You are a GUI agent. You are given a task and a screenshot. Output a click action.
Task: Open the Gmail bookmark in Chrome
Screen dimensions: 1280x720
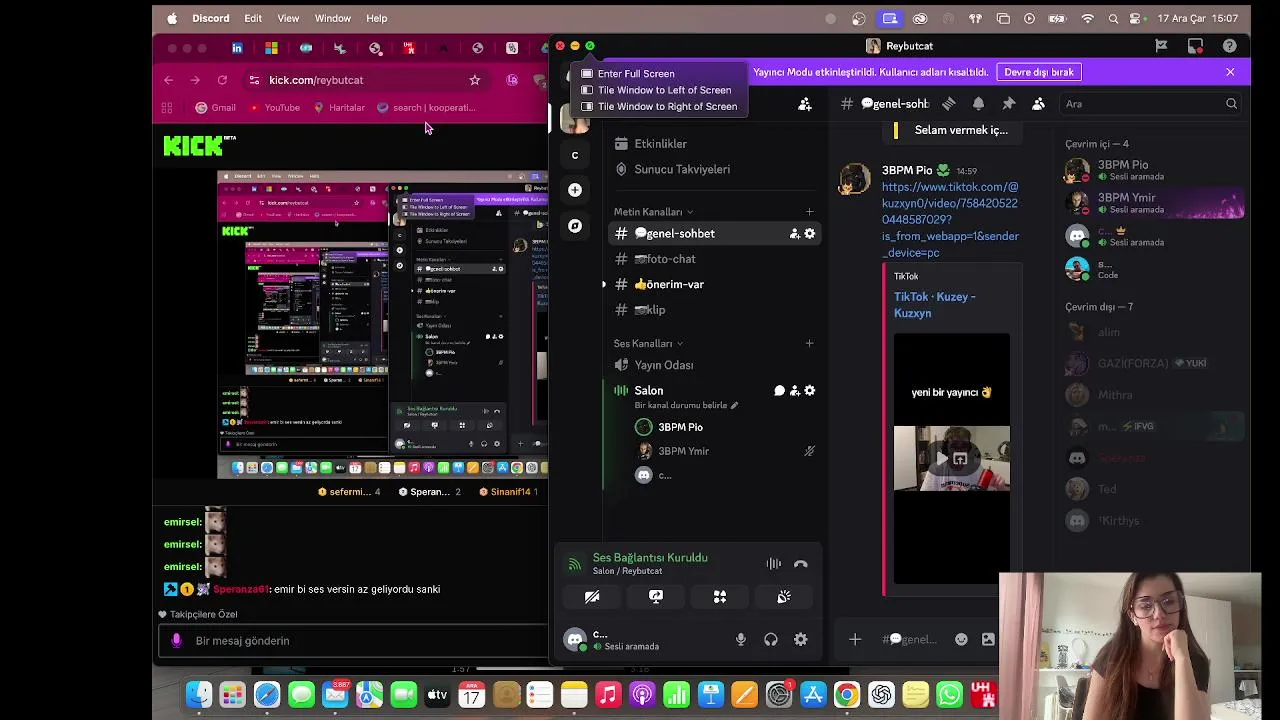pos(216,108)
